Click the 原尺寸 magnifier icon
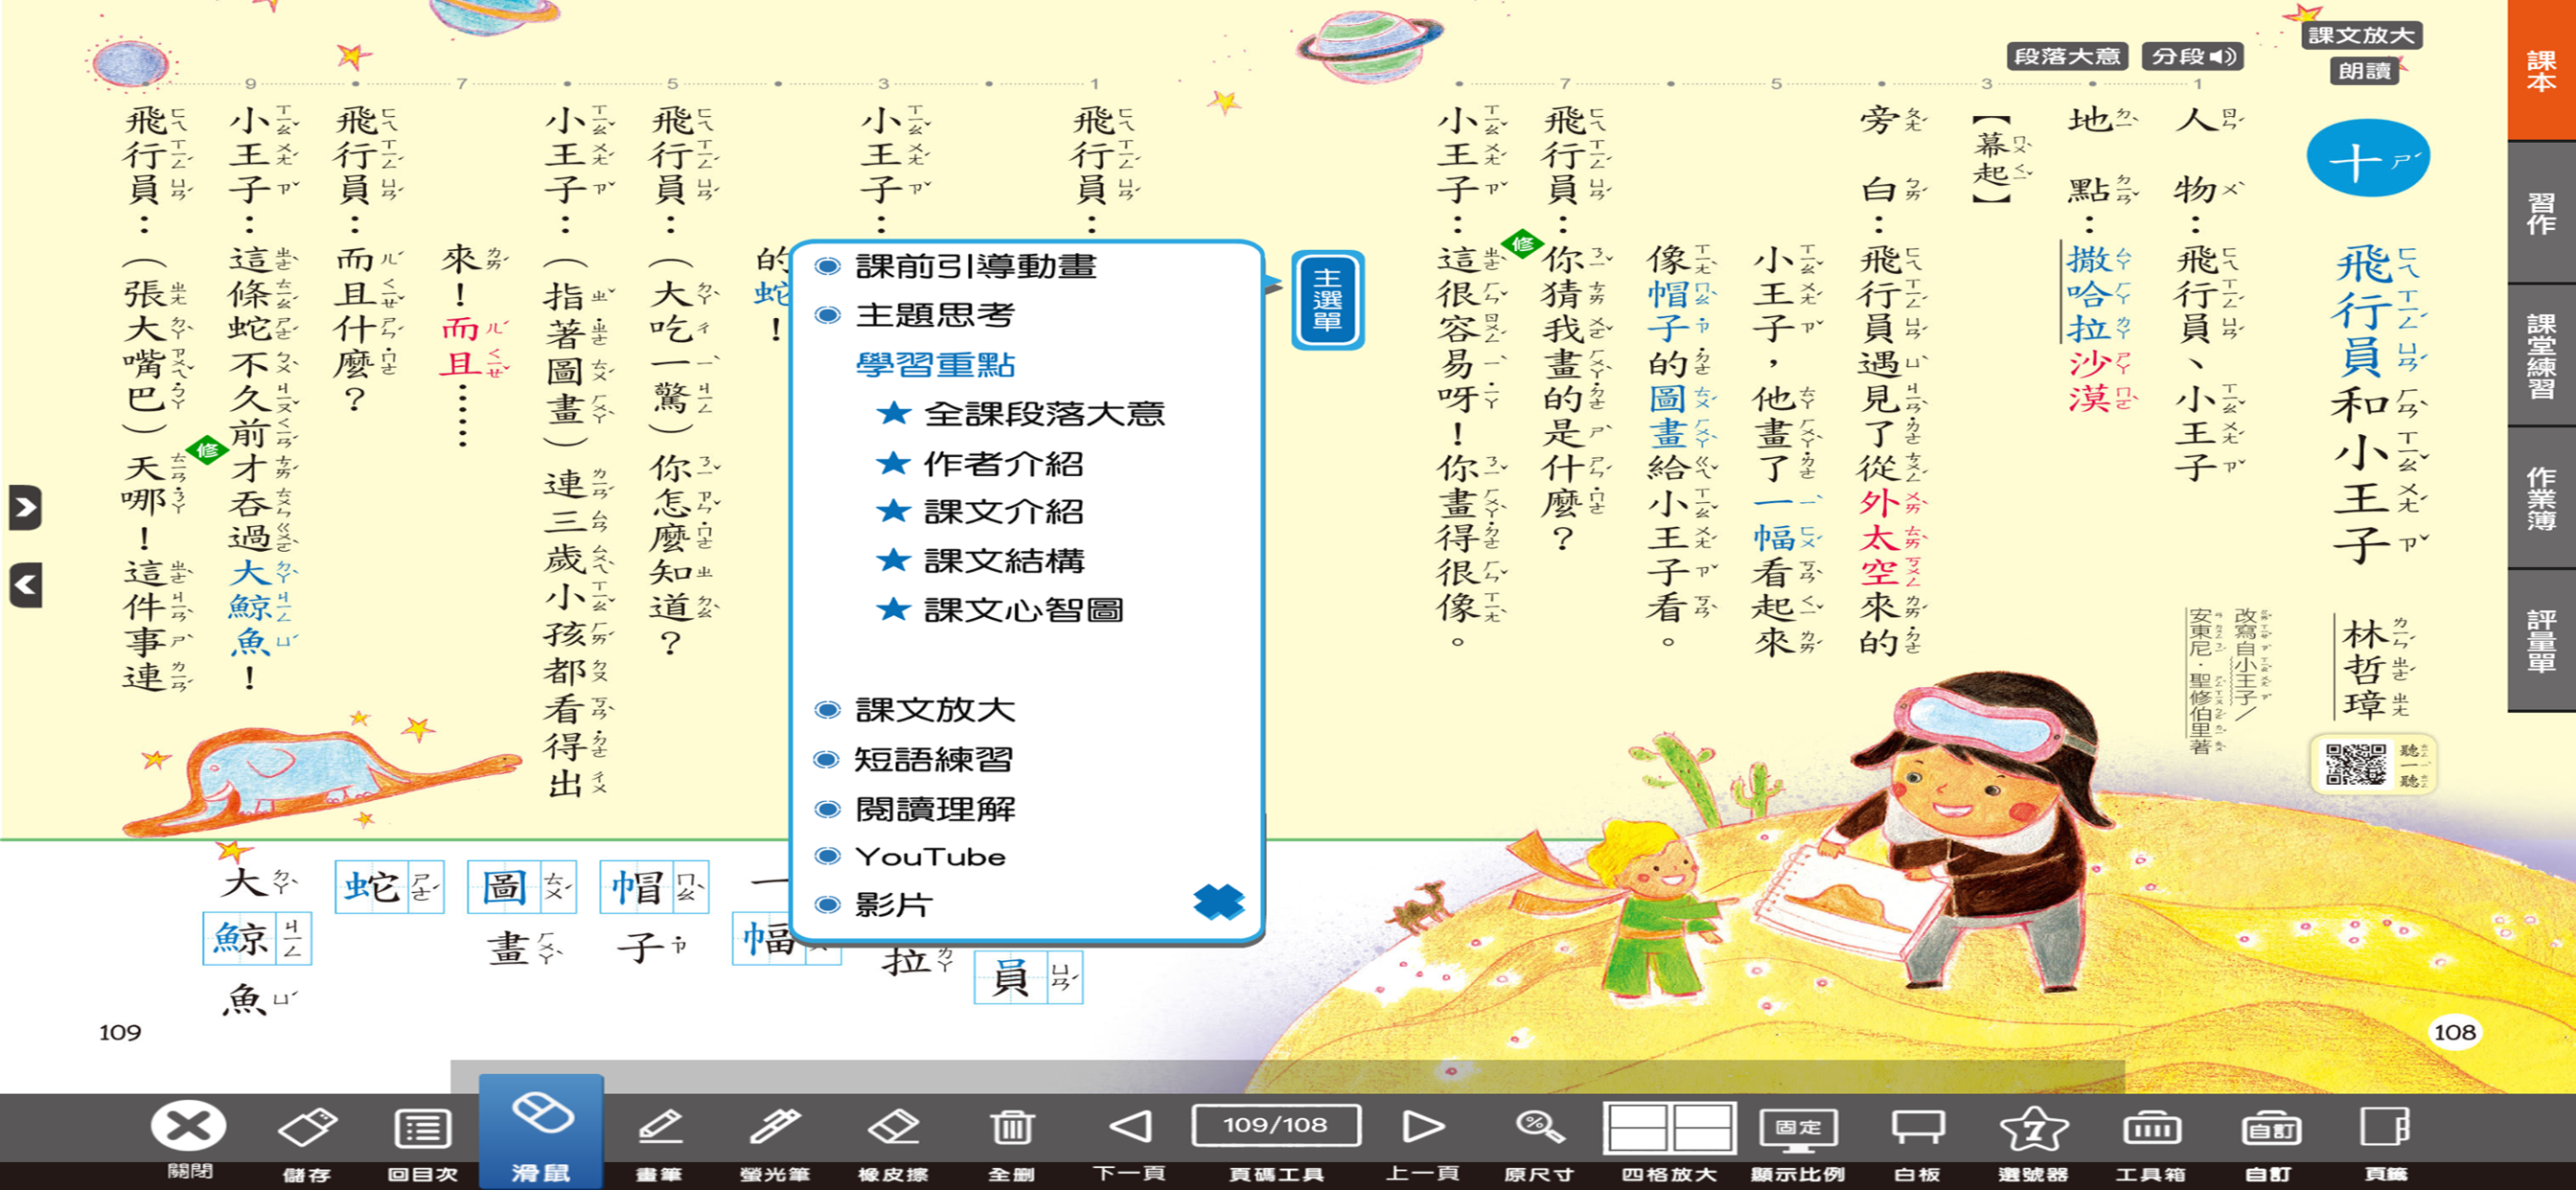 1539,1128
